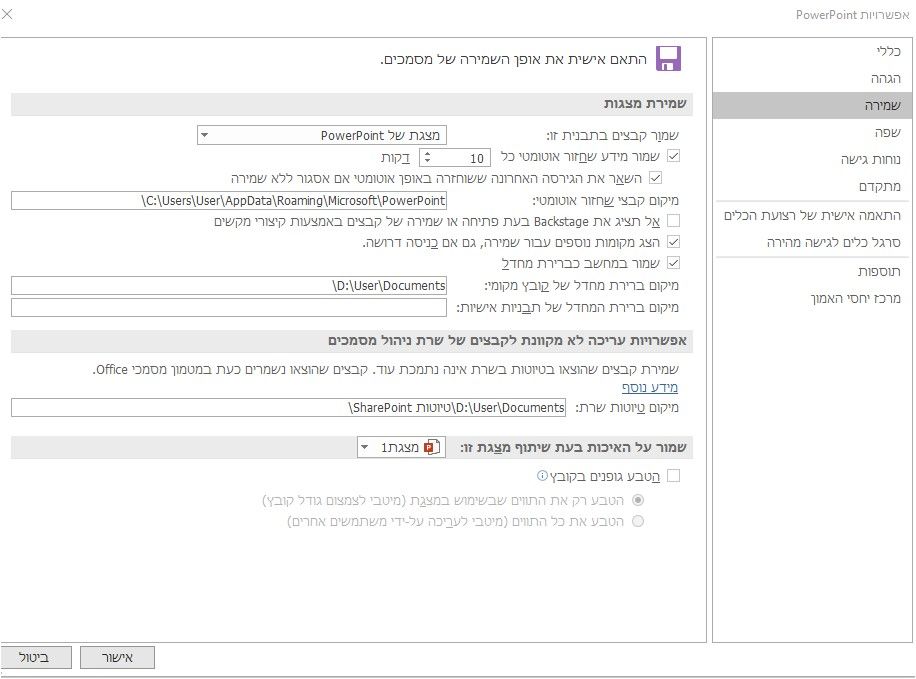Toggle keep last autosaved version checkbox
Viewport: 916px width, 679px height.
tap(655, 178)
